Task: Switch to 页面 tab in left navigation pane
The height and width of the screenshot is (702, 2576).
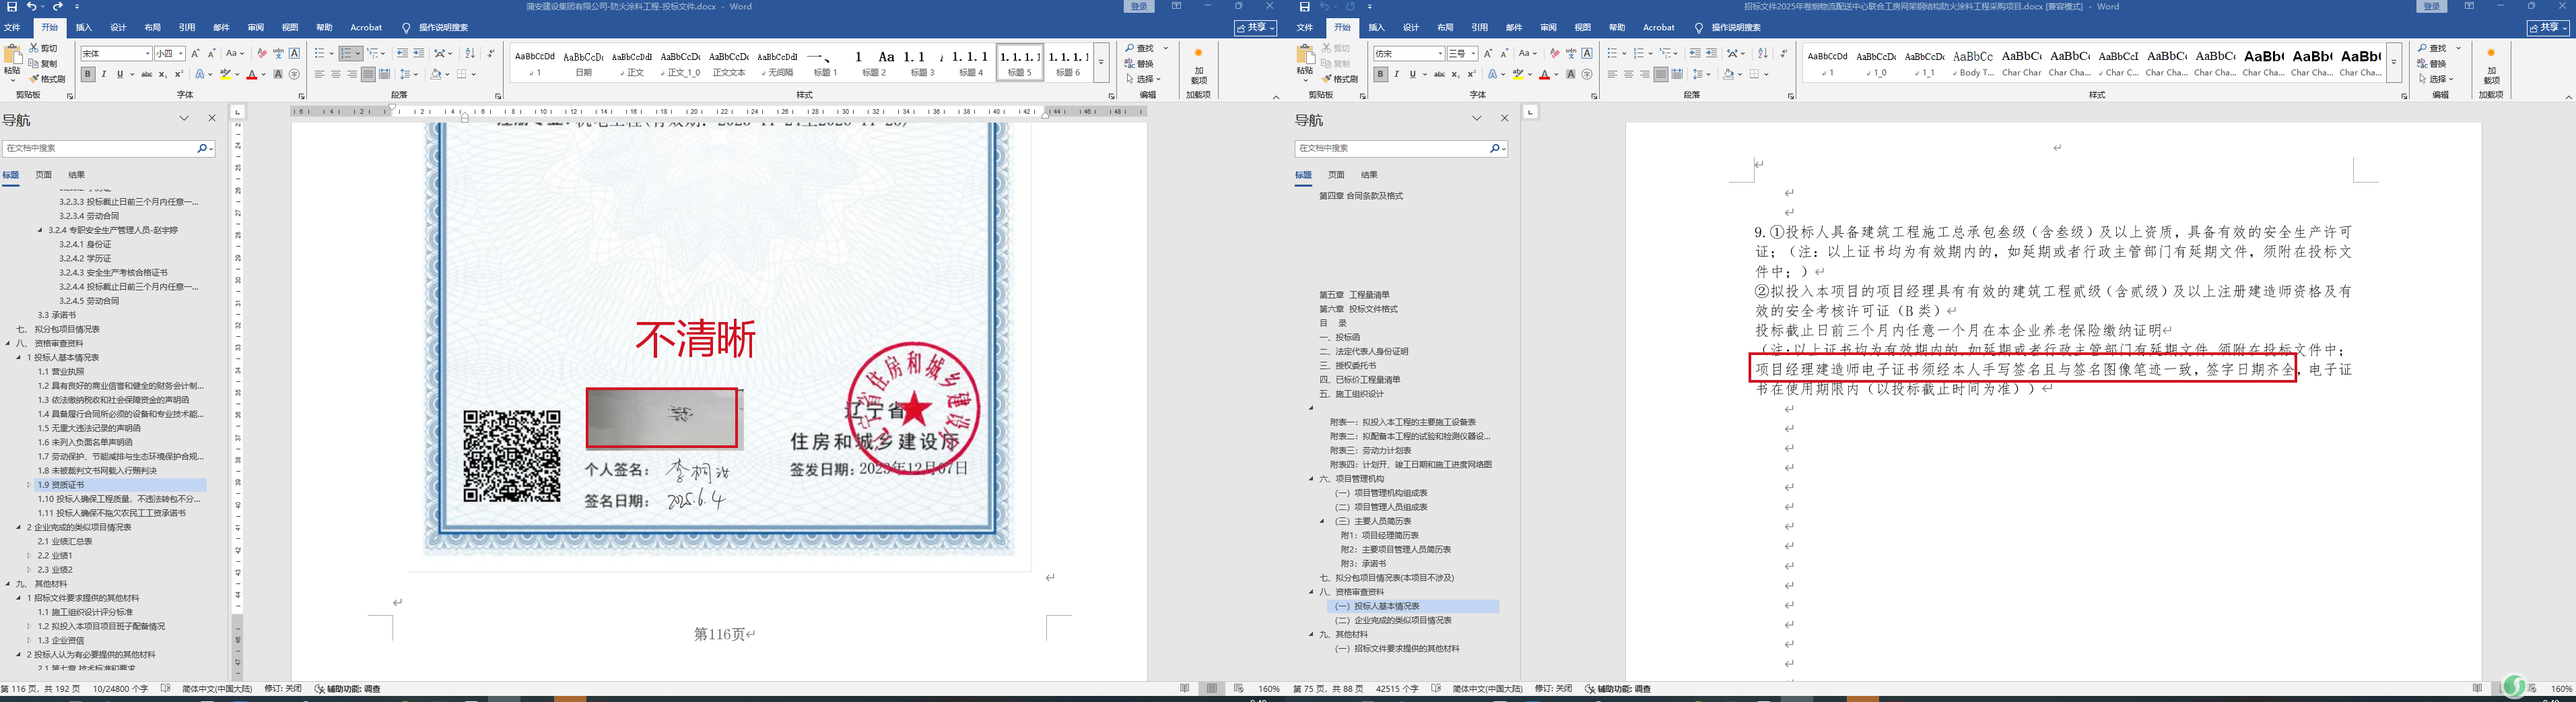Action: (44, 175)
